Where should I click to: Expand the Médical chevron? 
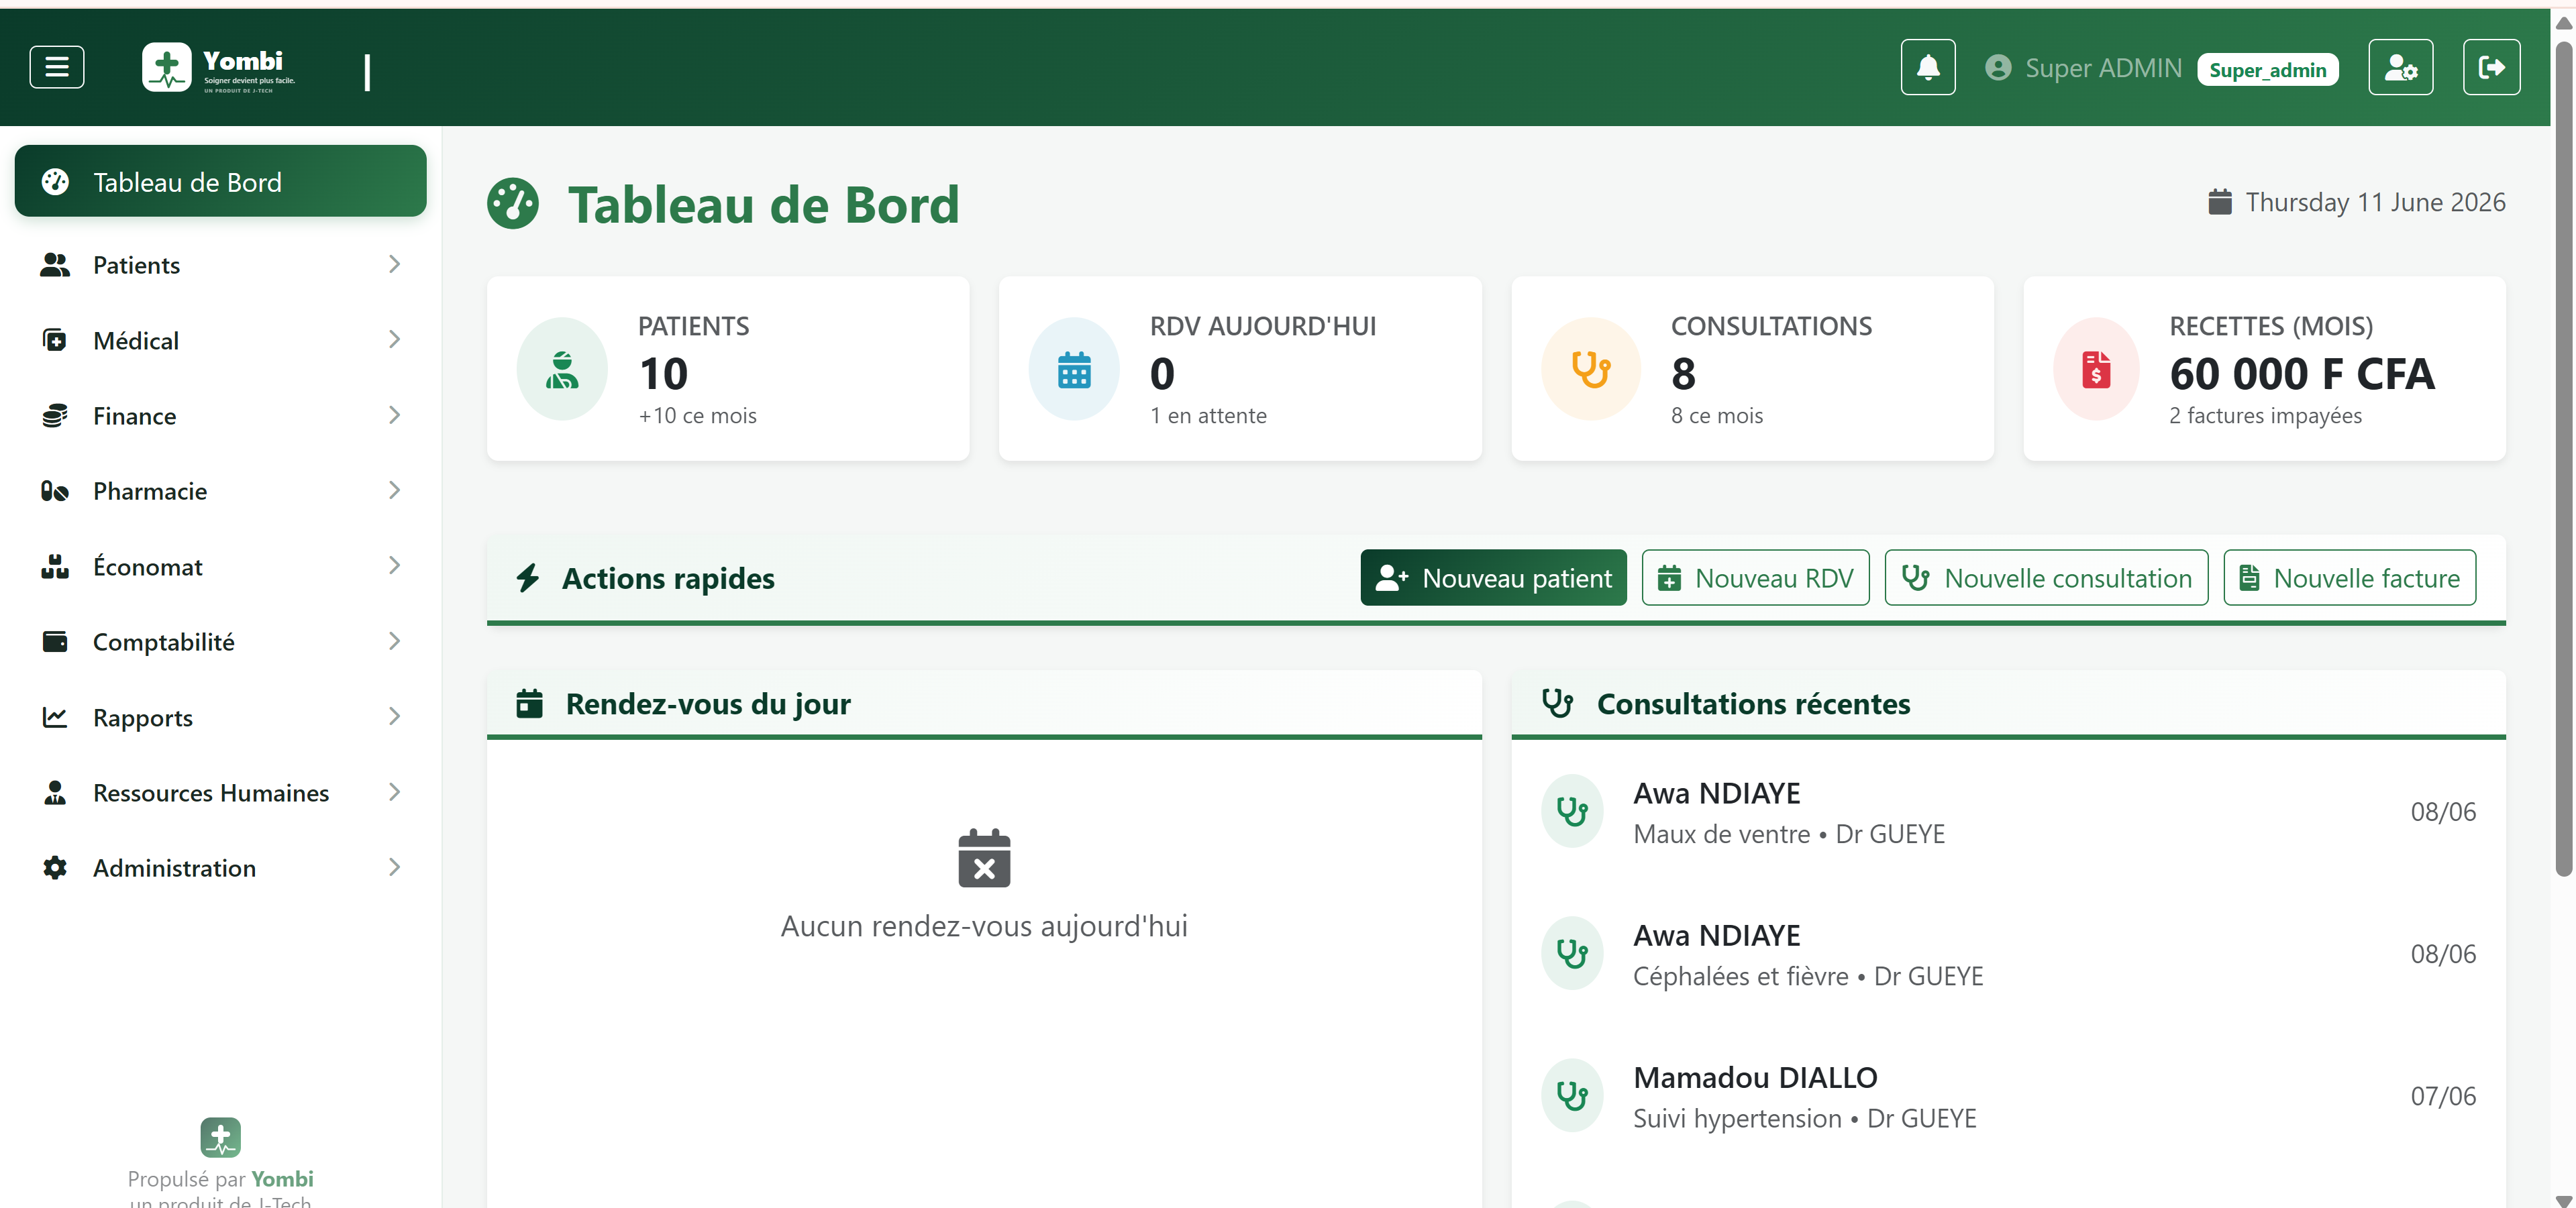point(394,340)
